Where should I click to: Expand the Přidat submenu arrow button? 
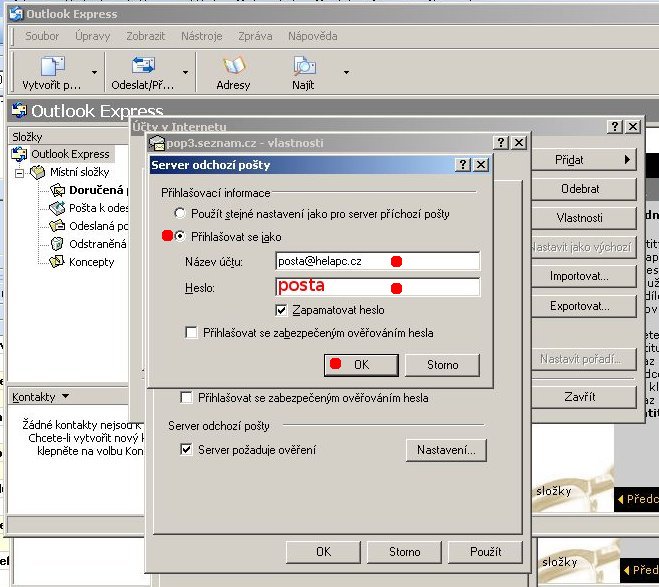[x=627, y=159]
